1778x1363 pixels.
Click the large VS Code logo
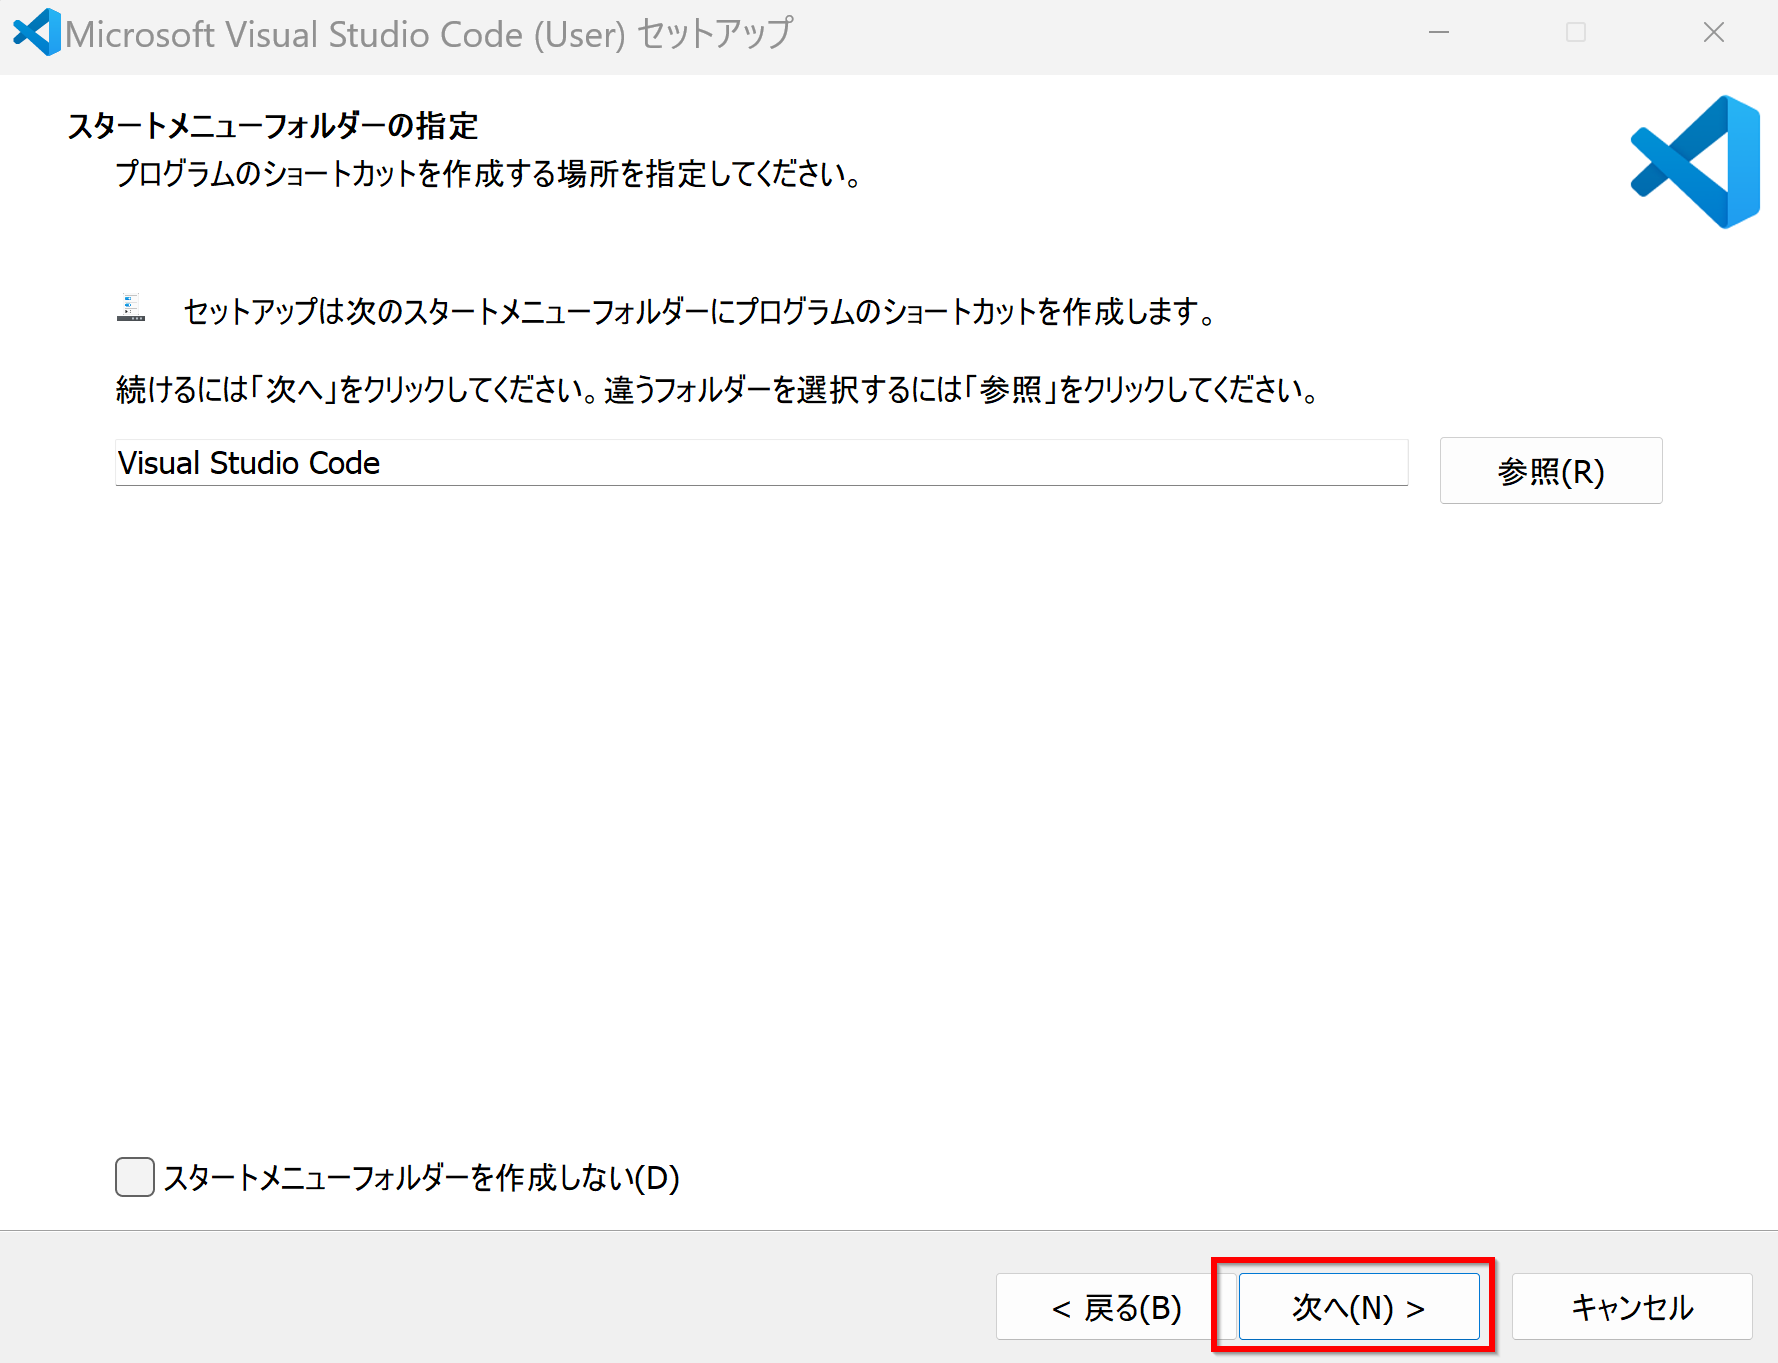coord(1695,162)
